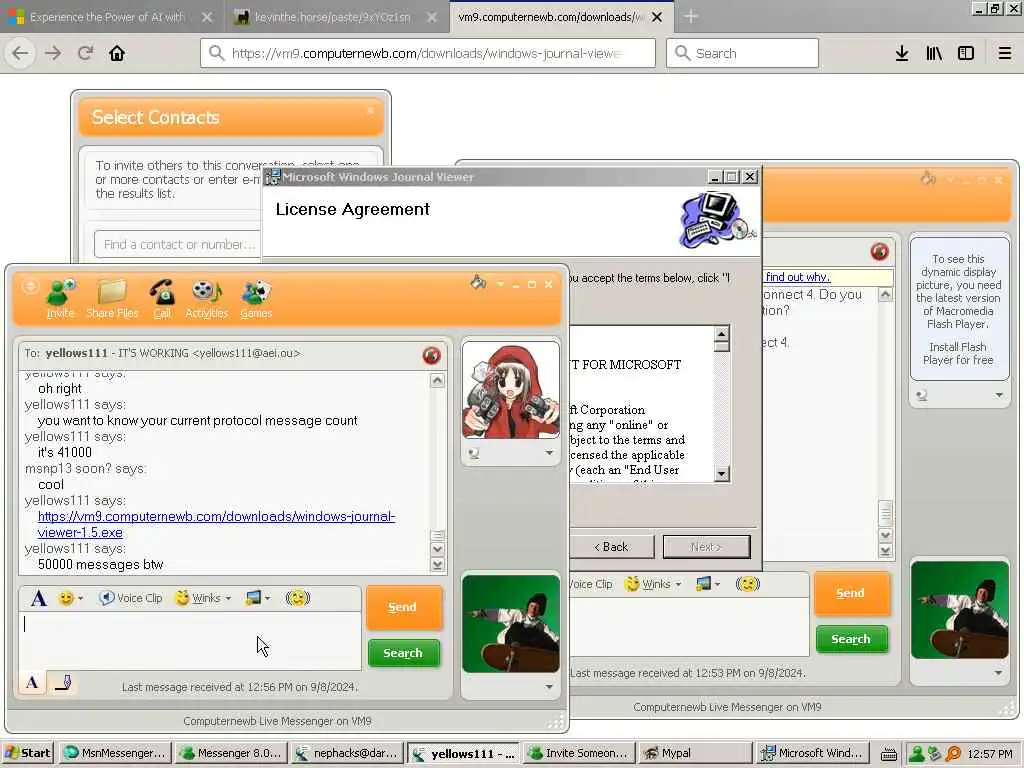Click the browser home icon

[117, 53]
